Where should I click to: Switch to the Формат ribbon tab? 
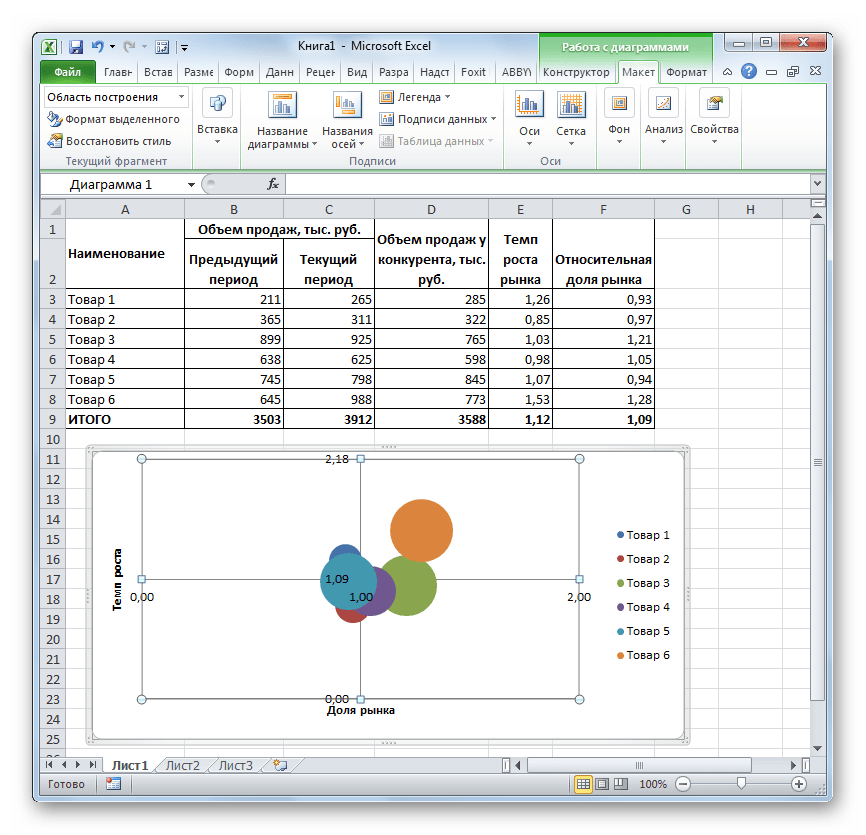tap(687, 72)
